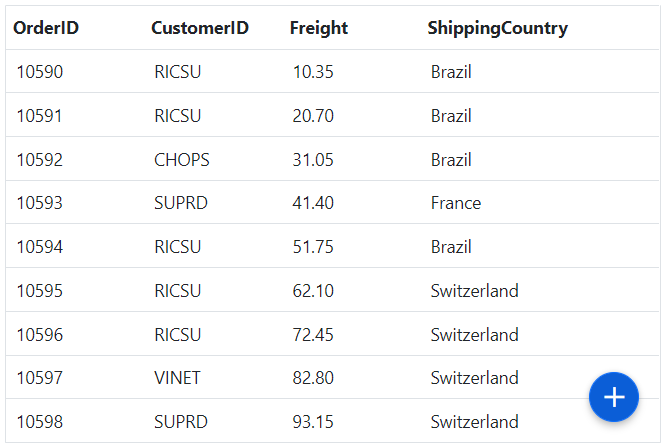Click customer VINET in row 10597
The image size is (666, 448).
[x=177, y=378]
